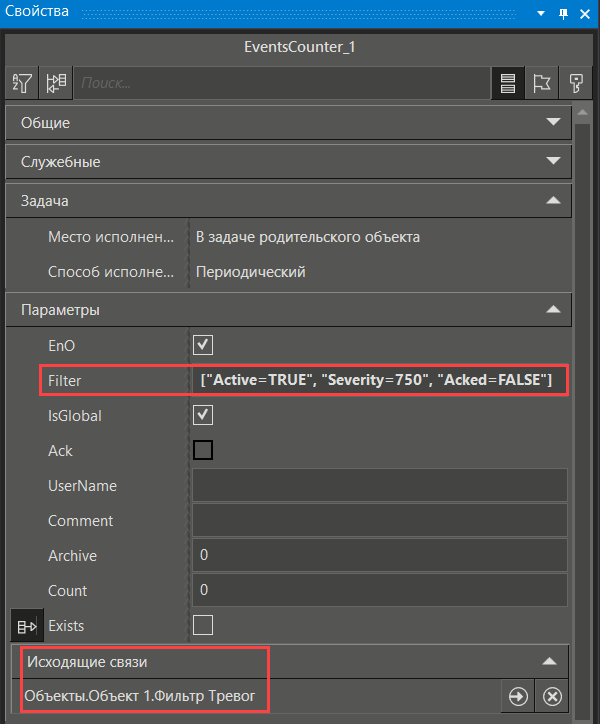Collapse the Задача section
This screenshot has height=724, width=600.
[x=553, y=201]
